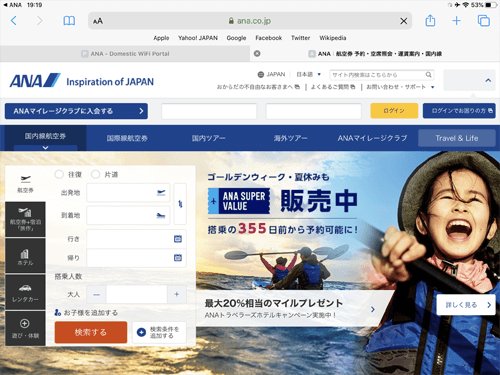Screen dimensions: 500x375
Task: Click 検索条件を追加する button
Action: pyautogui.click(x=159, y=332)
